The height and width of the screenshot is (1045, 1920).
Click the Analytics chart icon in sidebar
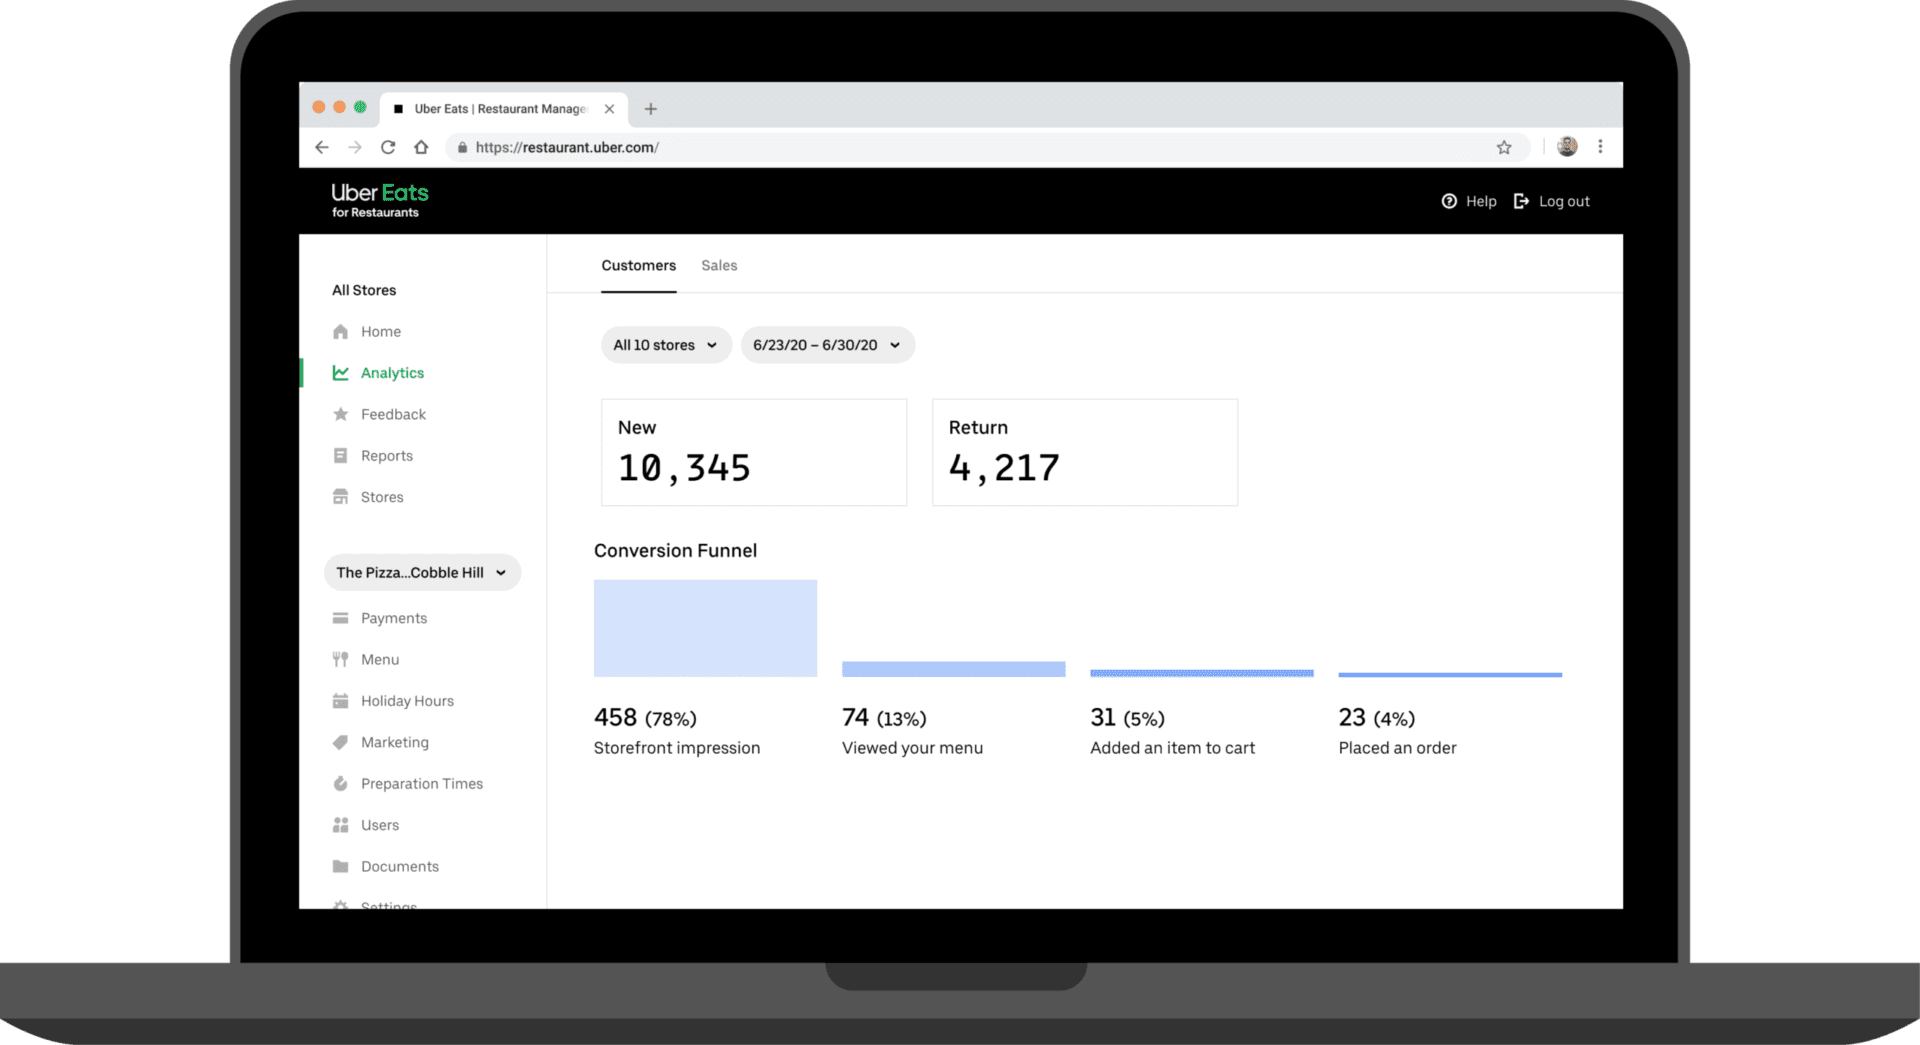point(340,373)
